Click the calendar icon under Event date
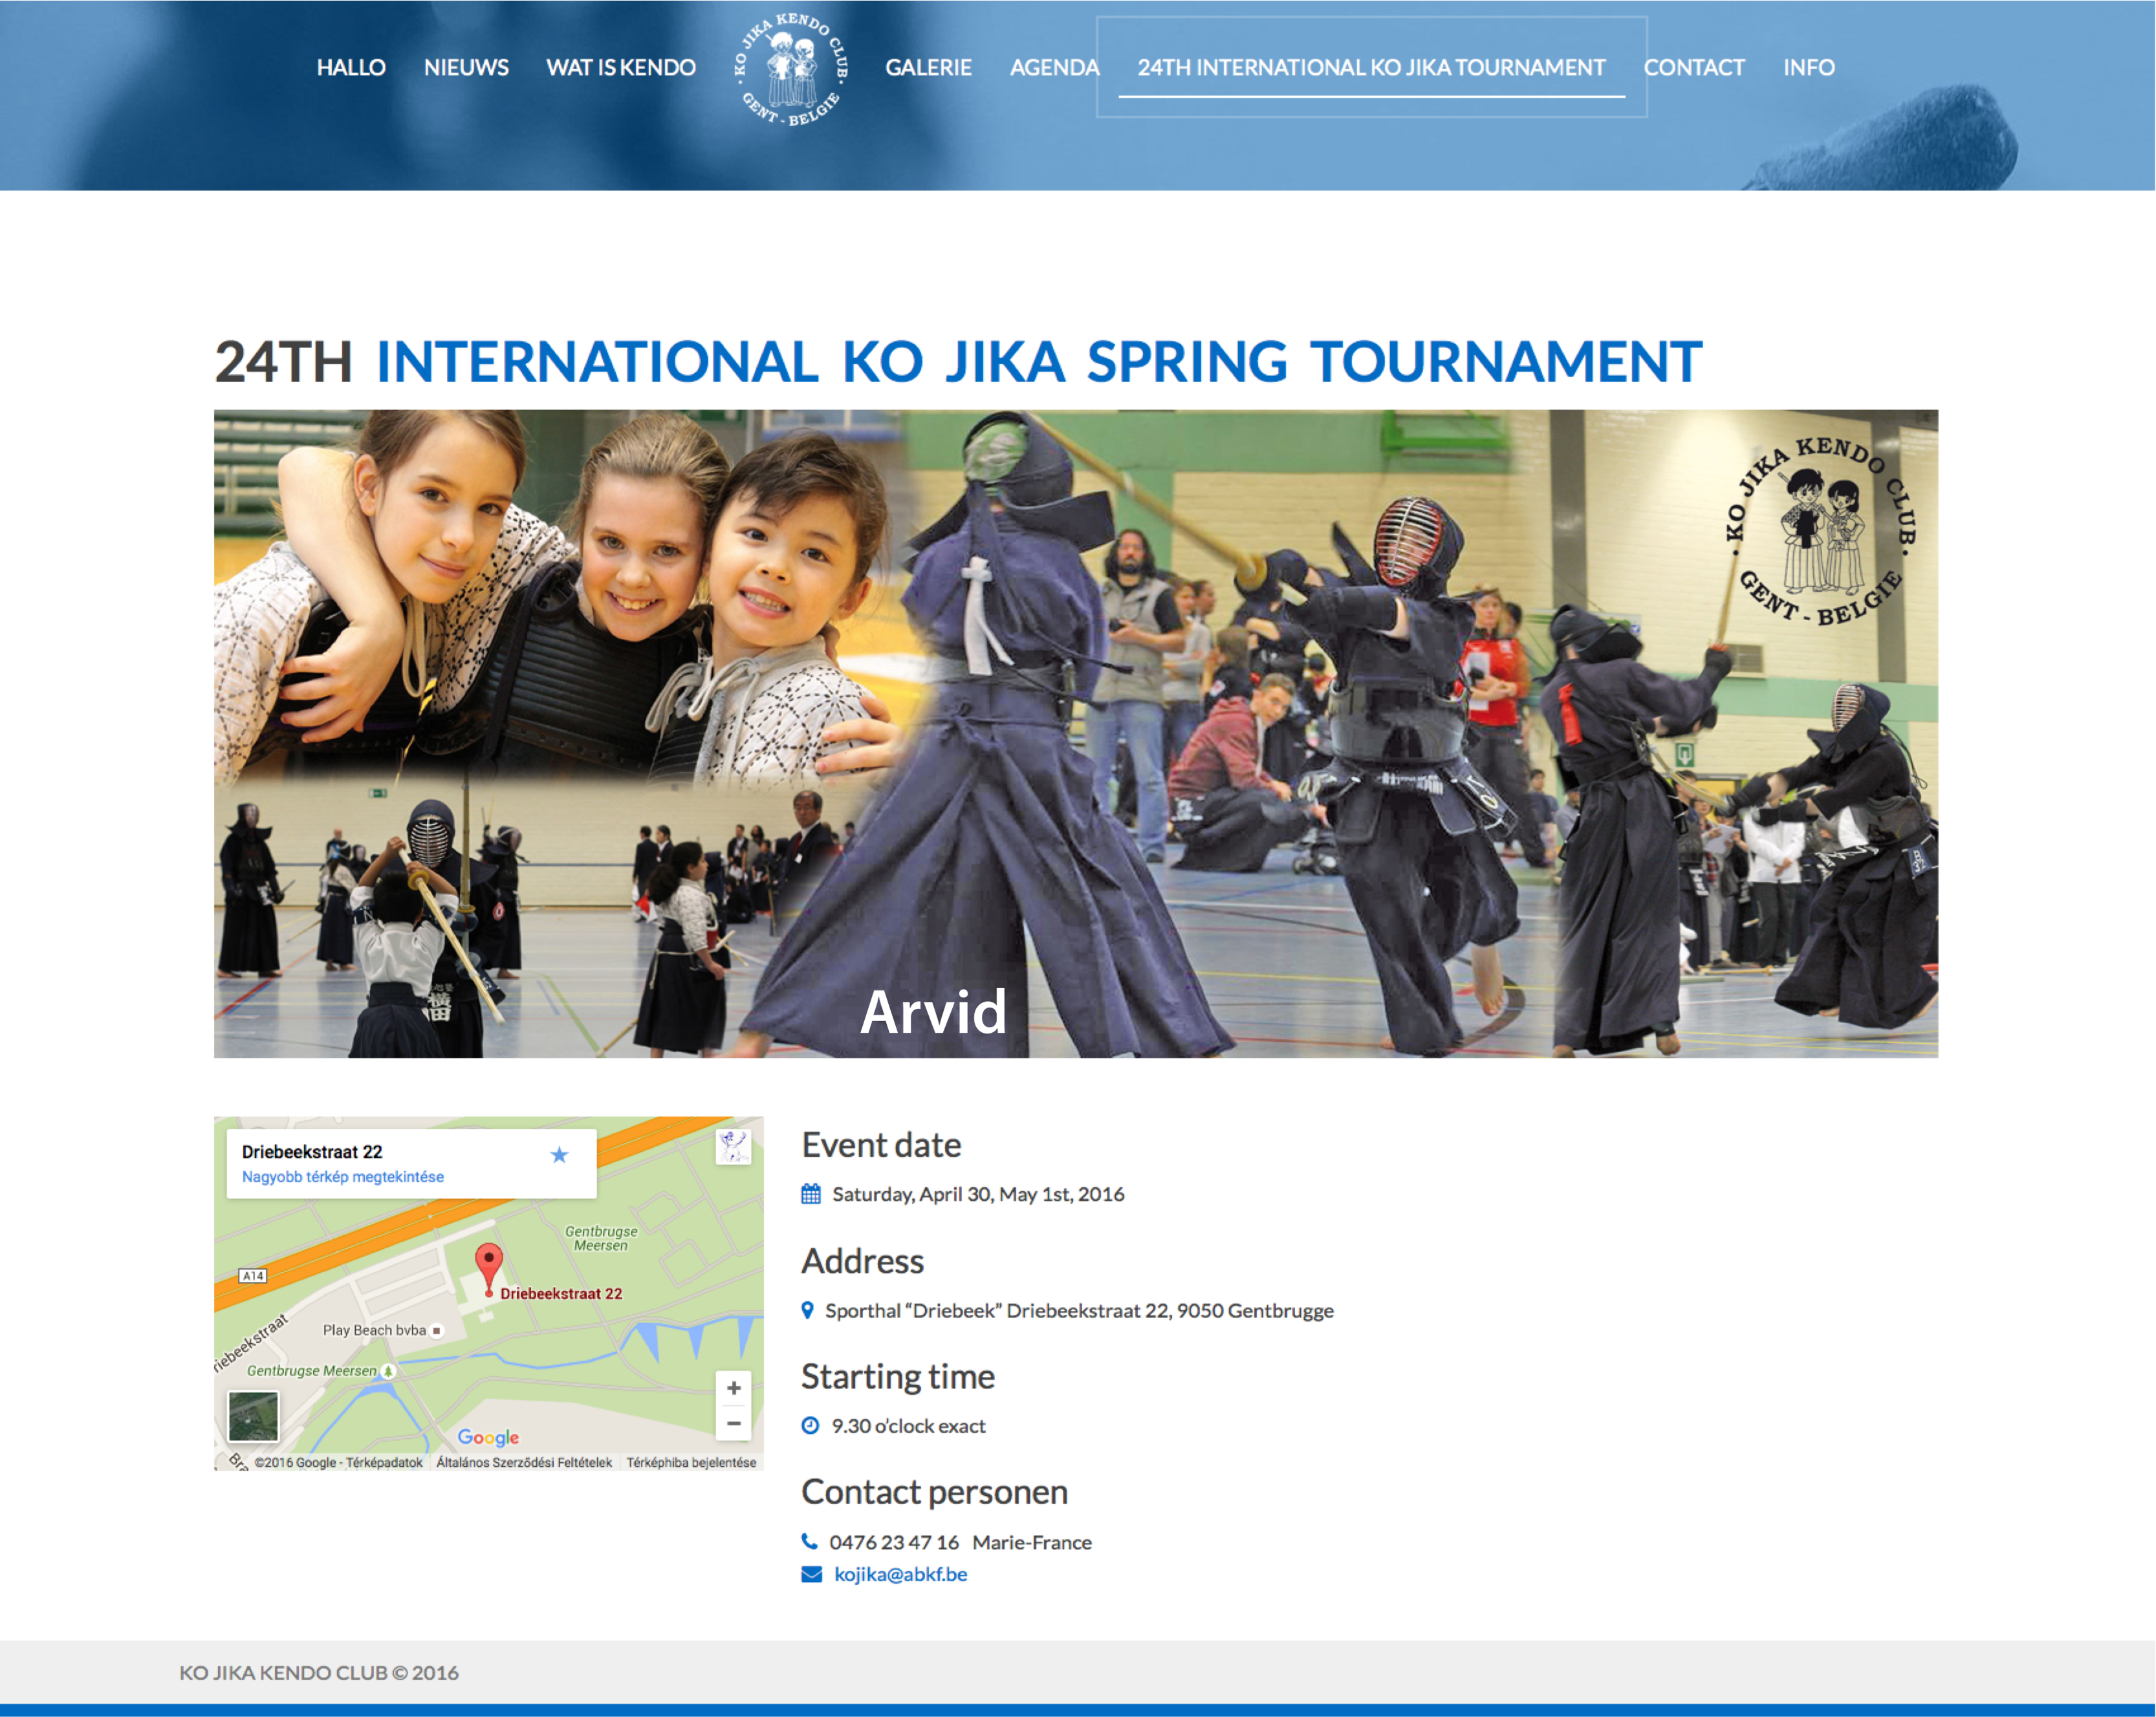This screenshot has width=2156, height=1717. 811,1194
